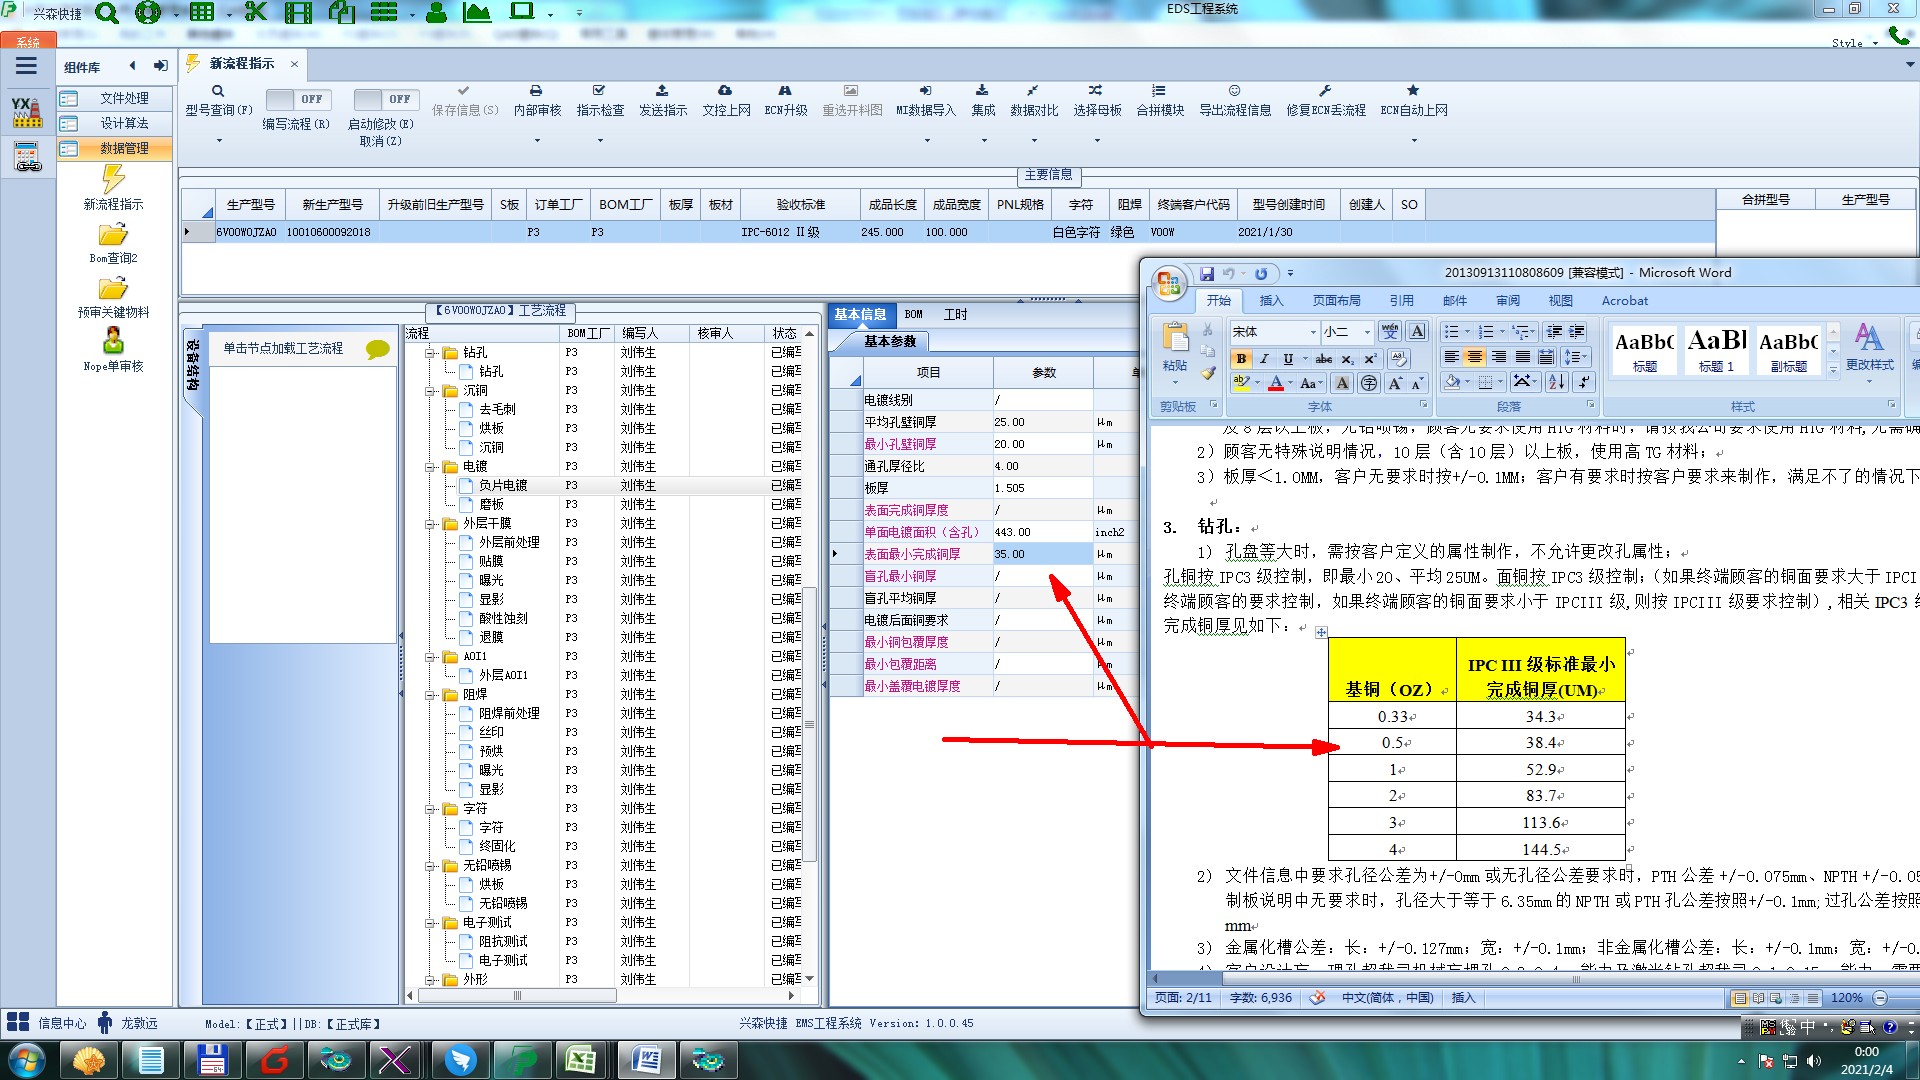Collapse 电镀 folder in process tree
This screenshot has width=1920, height=1080.
(x=430, y=467)
